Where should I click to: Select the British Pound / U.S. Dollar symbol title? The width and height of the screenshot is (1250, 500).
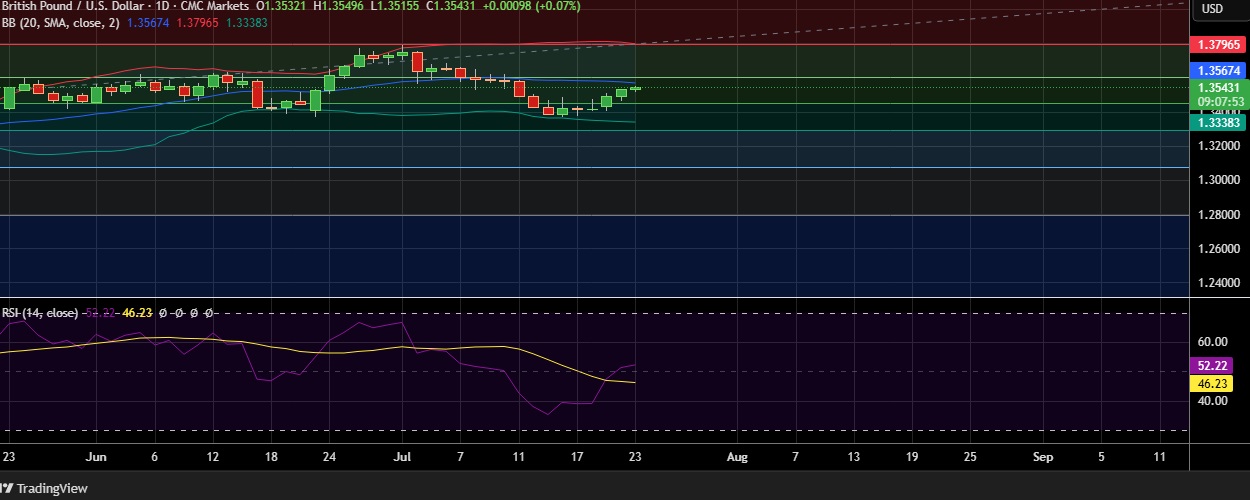[70, 6]
